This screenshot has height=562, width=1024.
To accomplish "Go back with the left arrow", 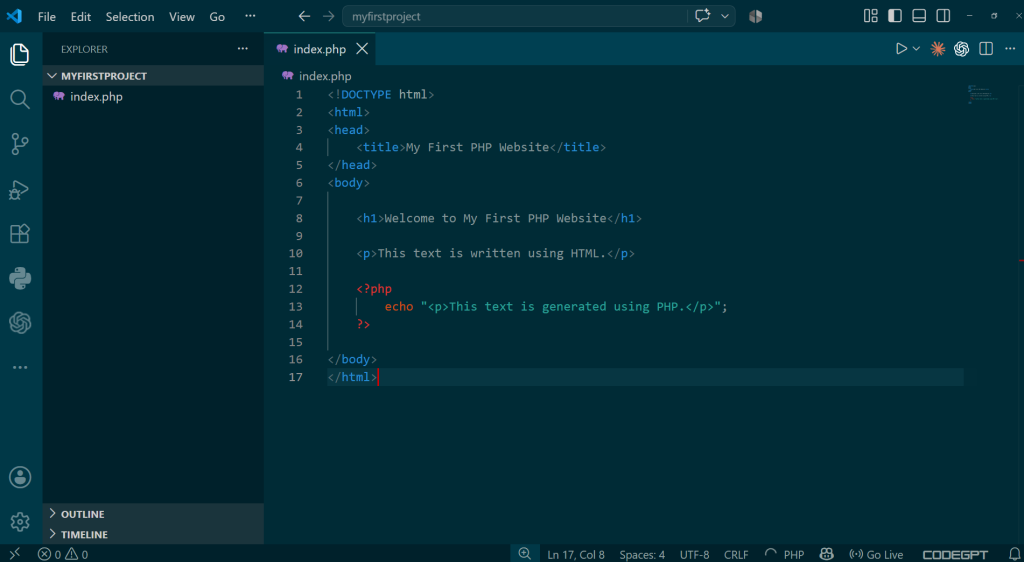I will pyautogui.click(x=304, y=16).
